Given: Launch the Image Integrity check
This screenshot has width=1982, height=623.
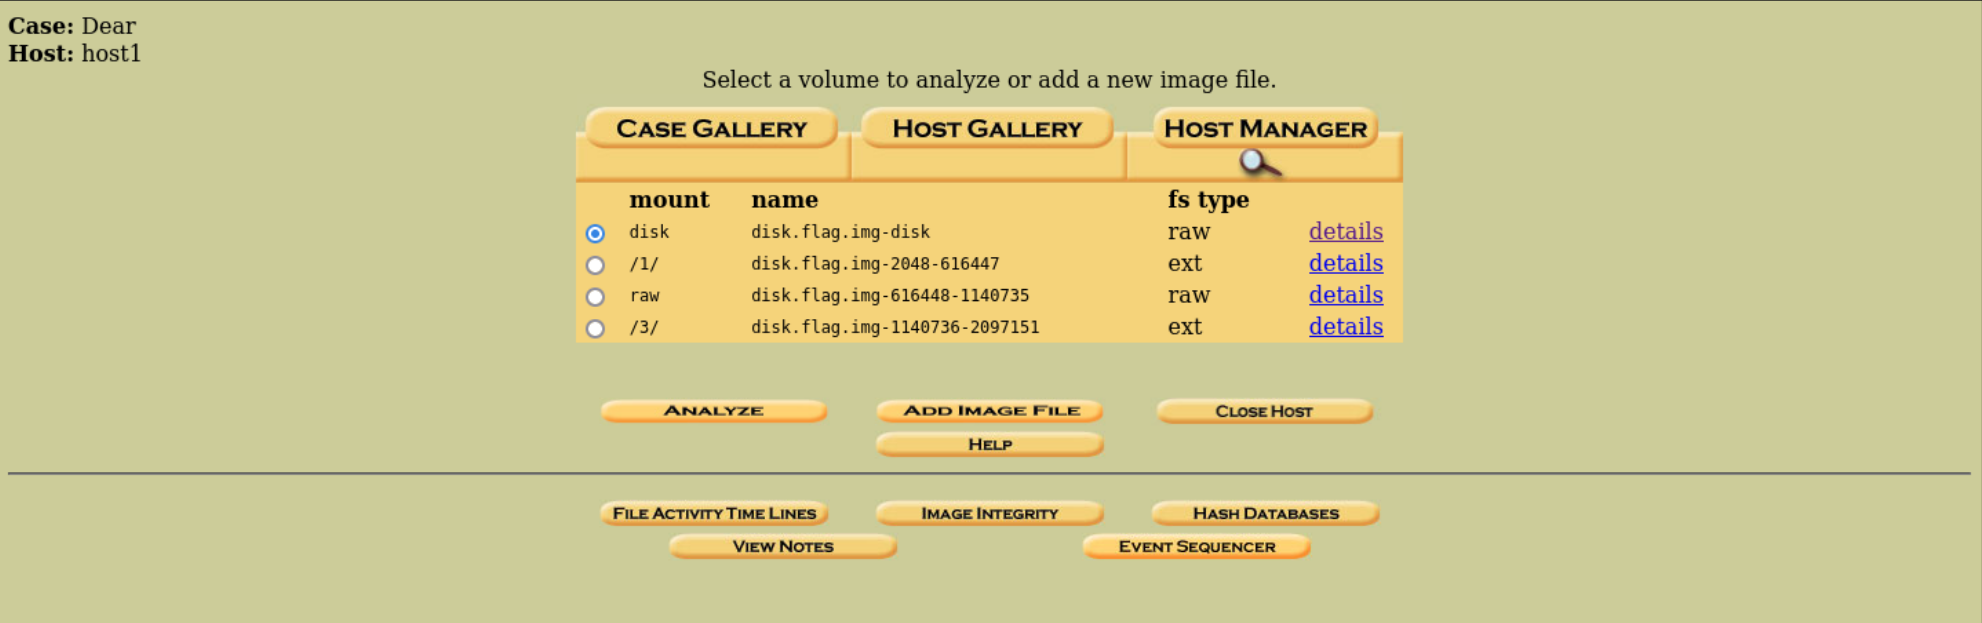Looking at the screenshot, I should click(990, 513).
